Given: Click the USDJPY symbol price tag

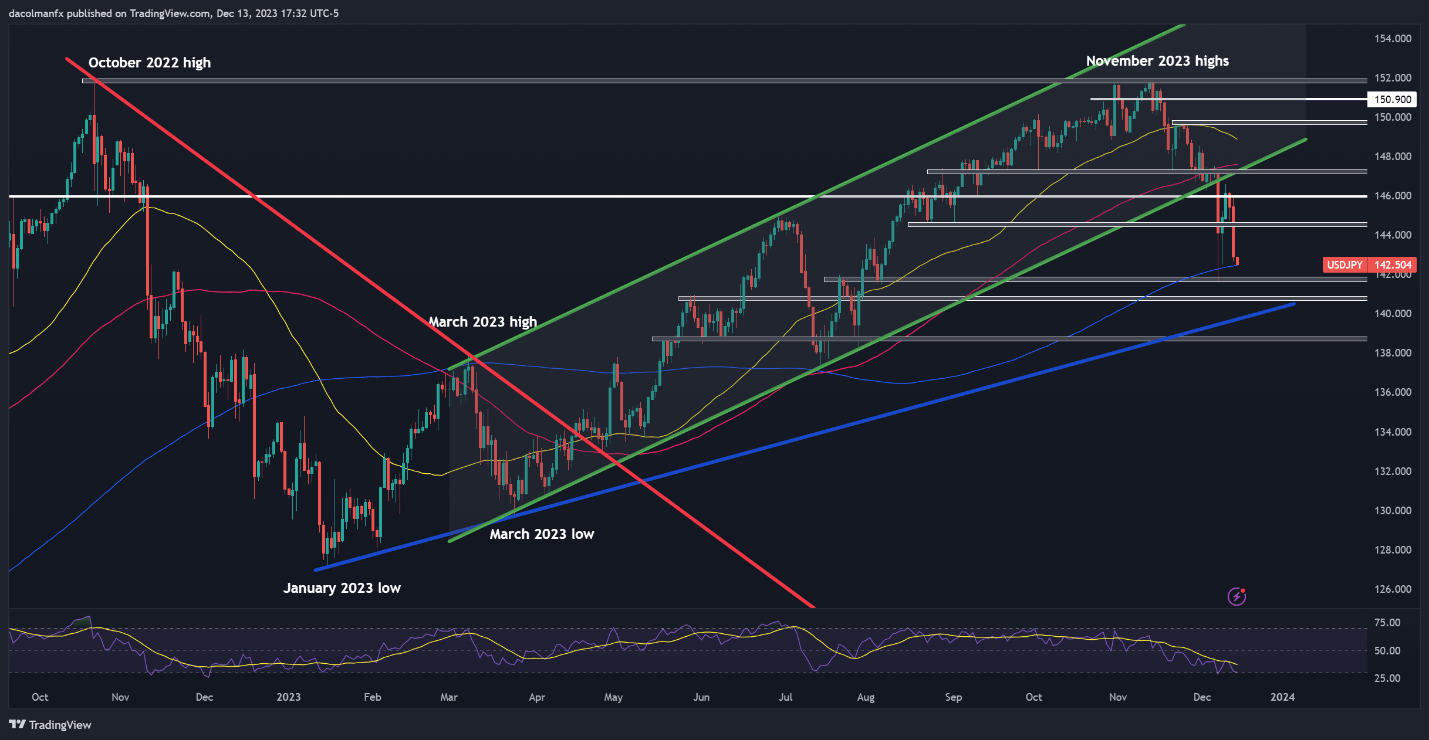Looking at the screenshot, I should pos(1346,265).
